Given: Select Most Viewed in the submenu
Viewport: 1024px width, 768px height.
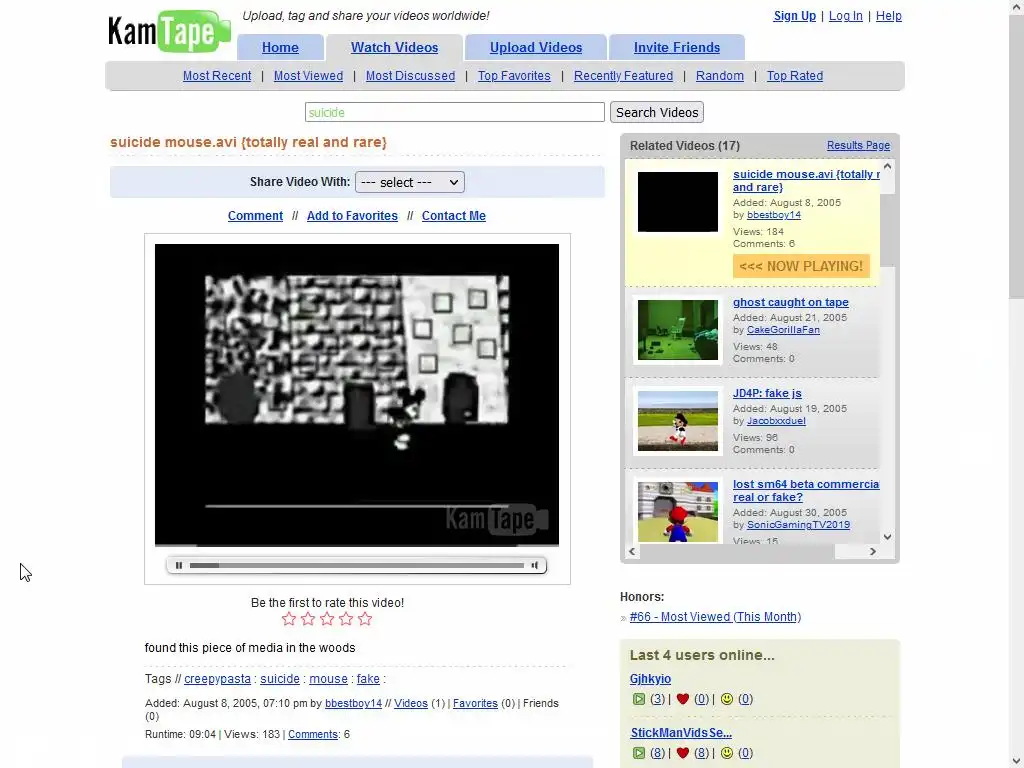Looking at the screenshot, I should 308,76.
